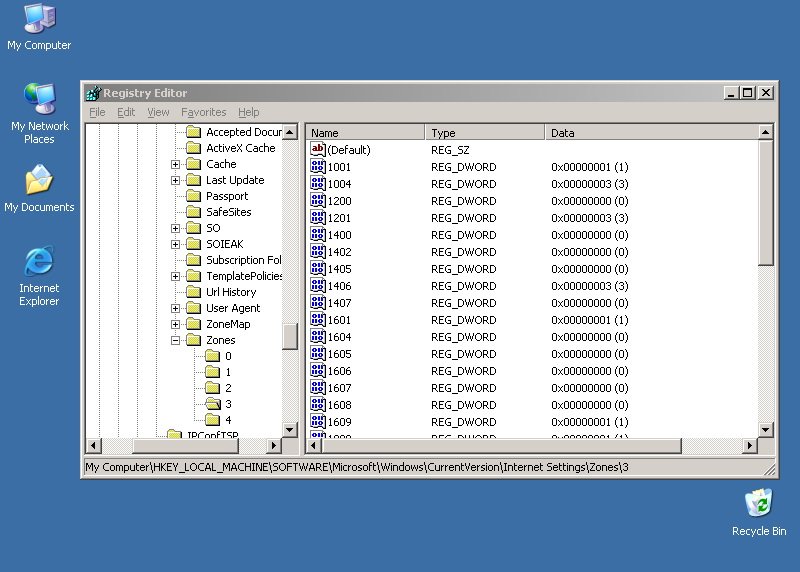Select the value named 1606
This screenshot has height=572, width=800.
tap(339, 371)
